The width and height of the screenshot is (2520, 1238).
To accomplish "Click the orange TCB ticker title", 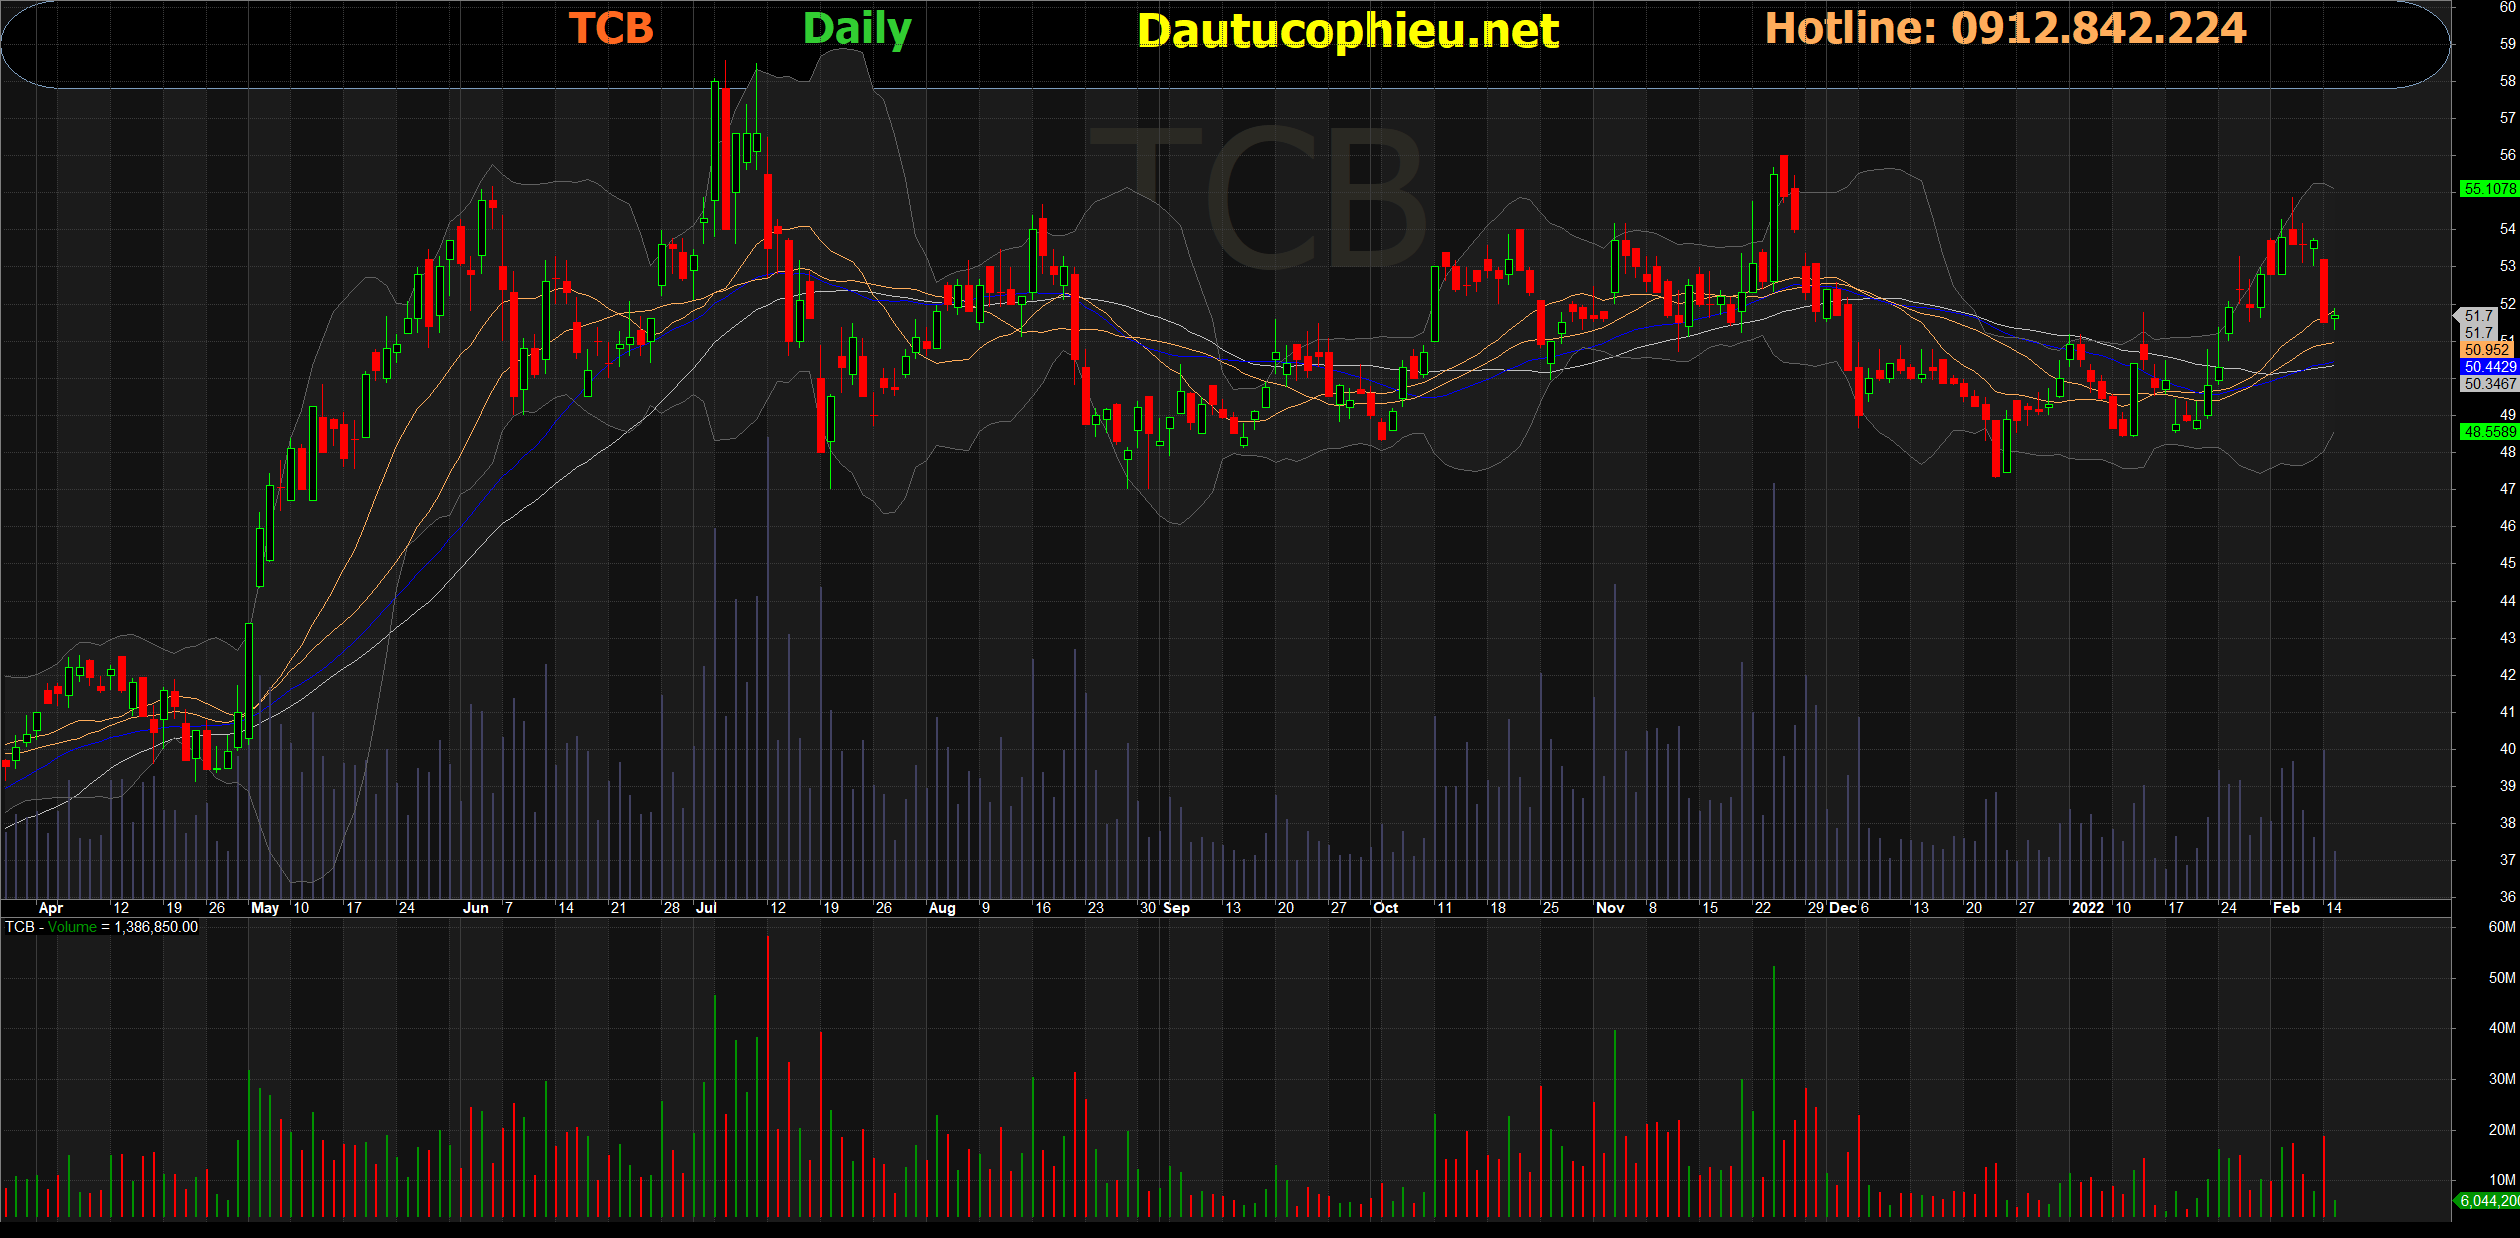I will coord(611,28).
